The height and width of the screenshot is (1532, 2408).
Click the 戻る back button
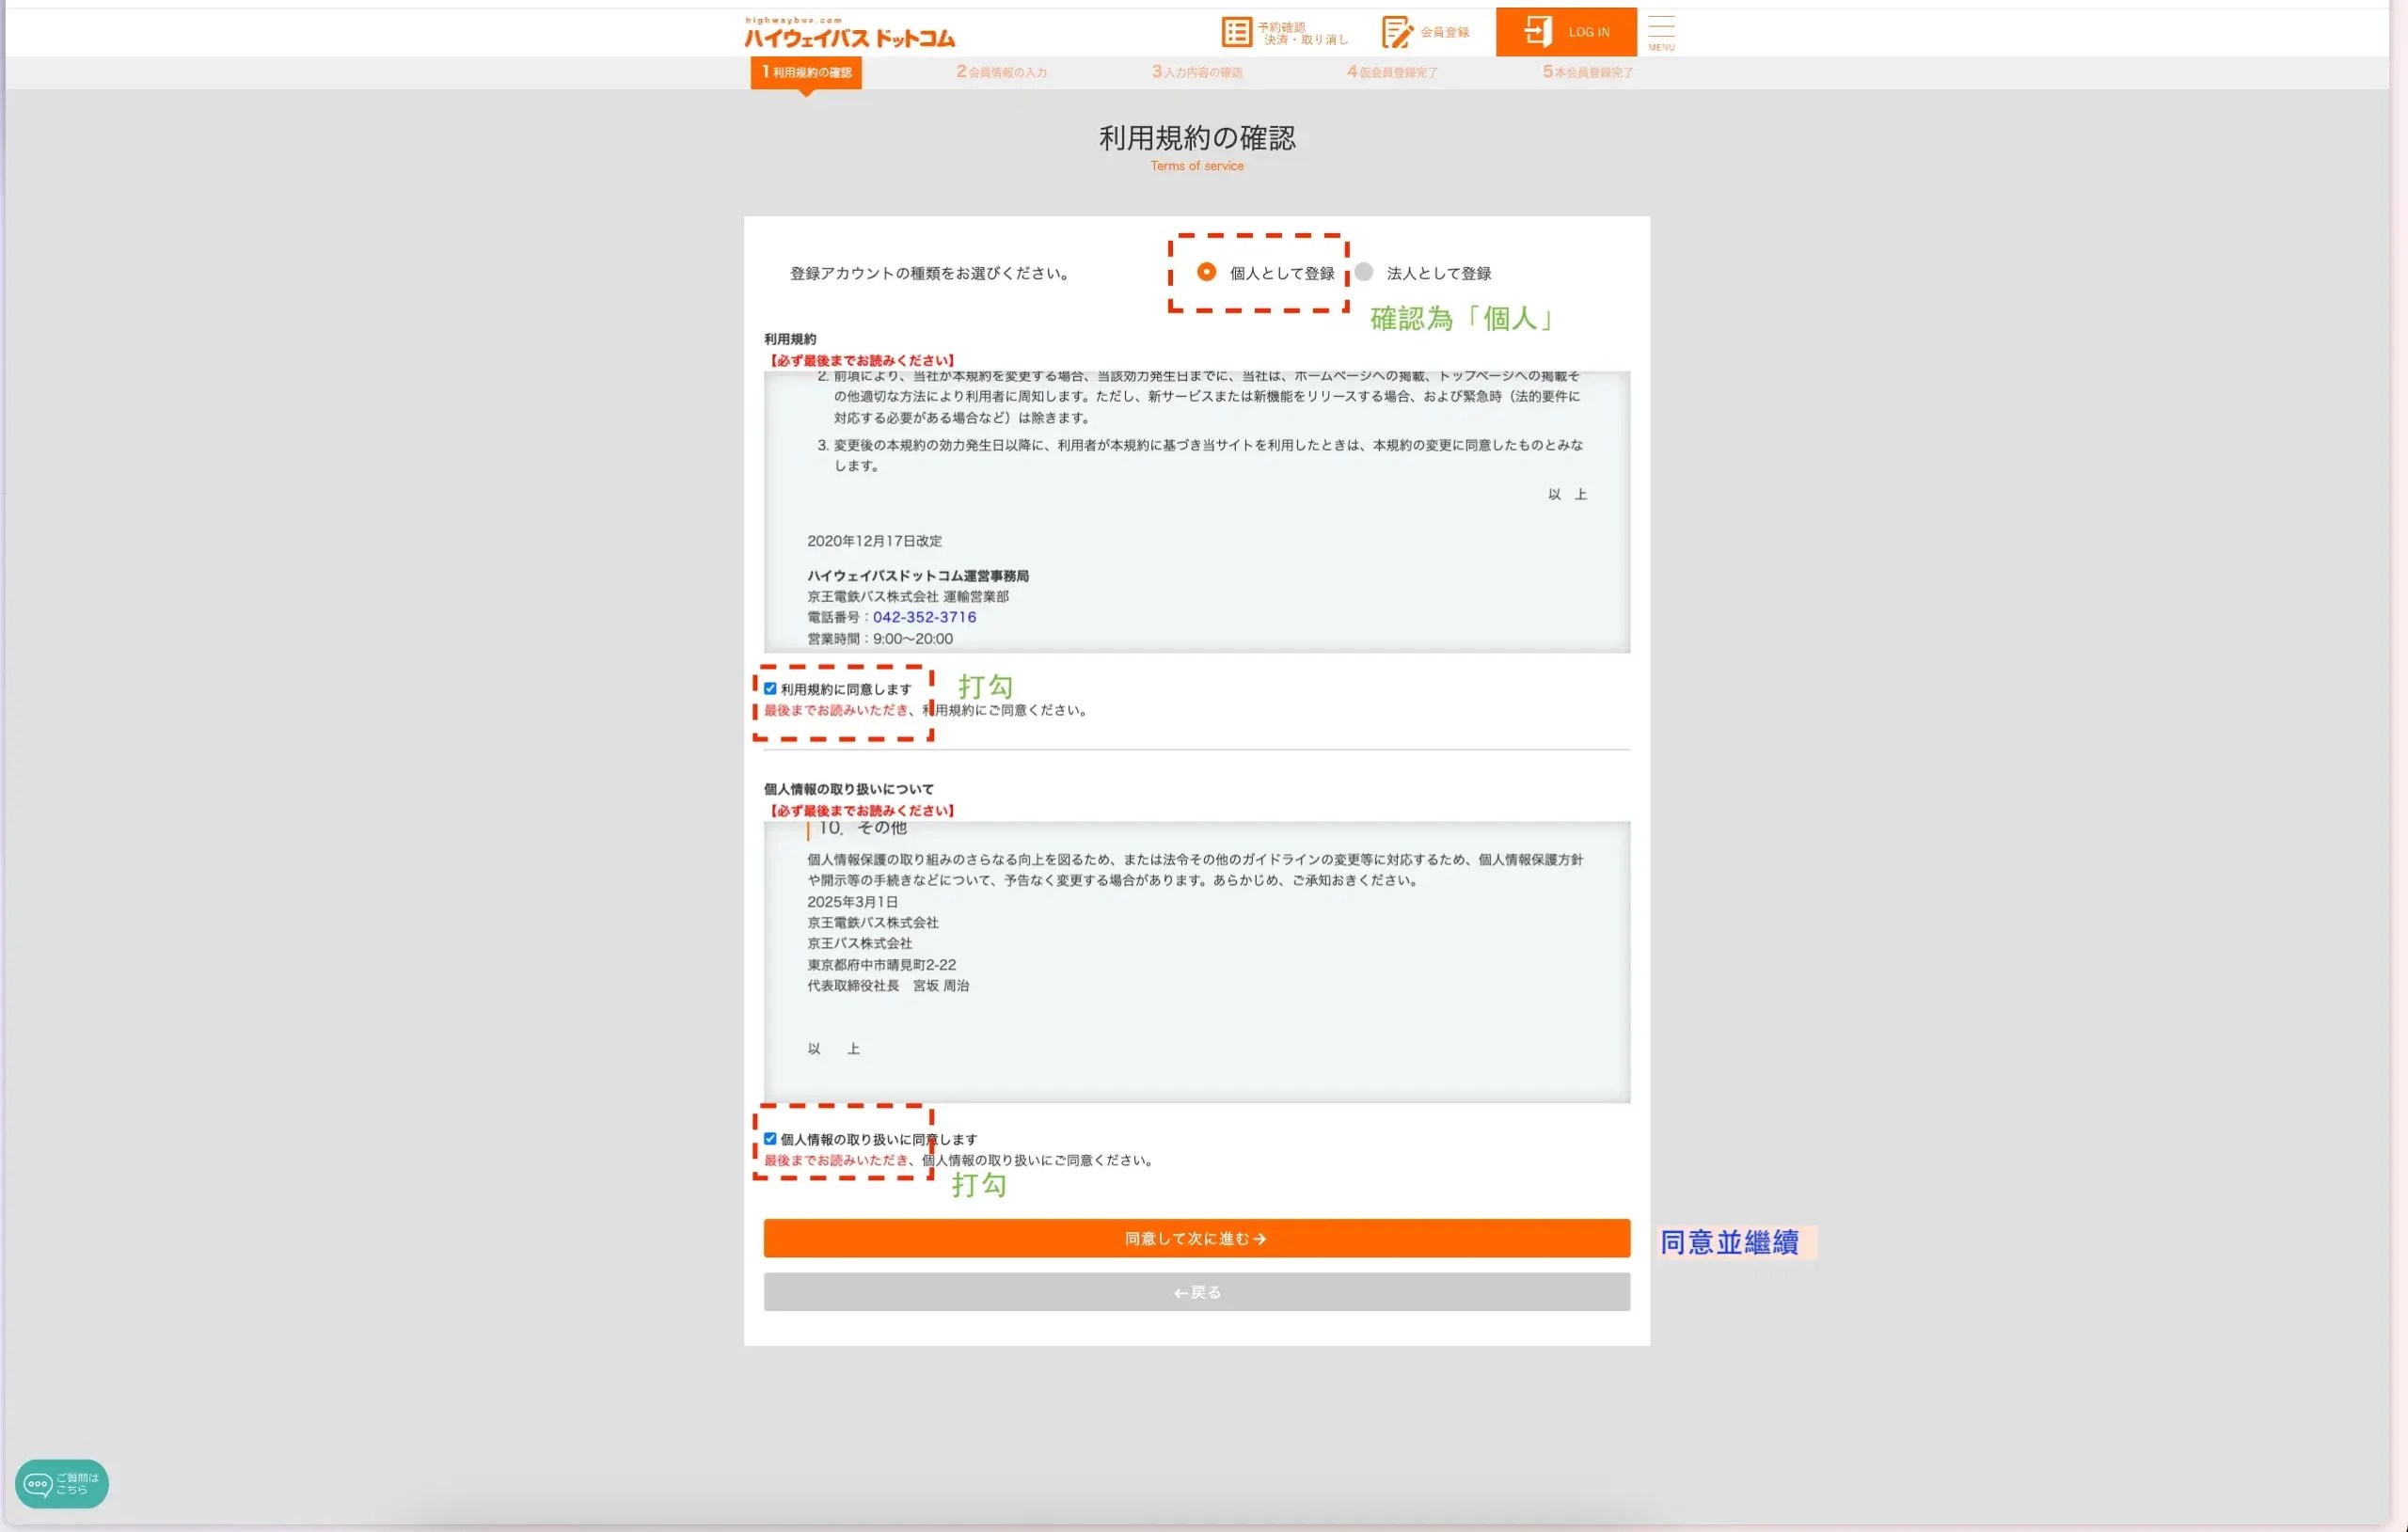tap(1196, 1291)
